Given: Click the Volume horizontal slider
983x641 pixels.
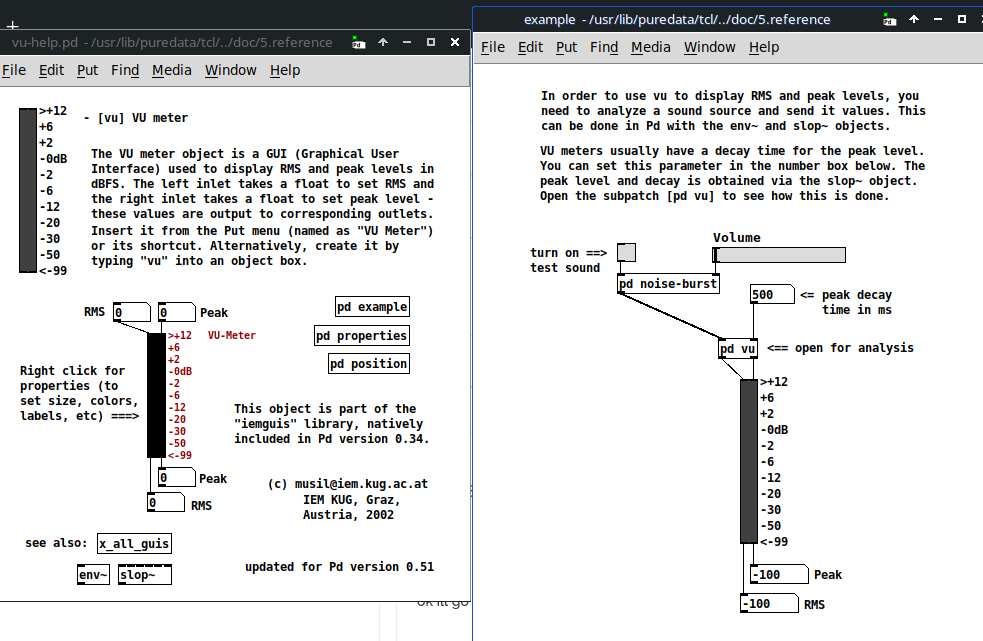Looking at the screenshot, I should [779, 255].
